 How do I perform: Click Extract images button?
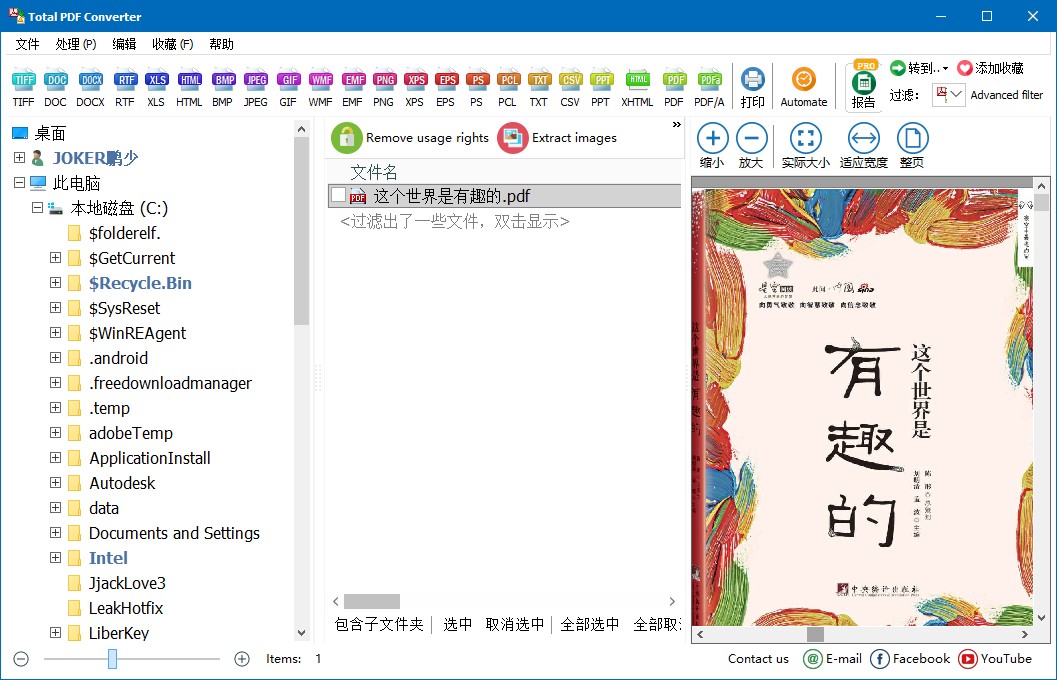pos(557,137)
